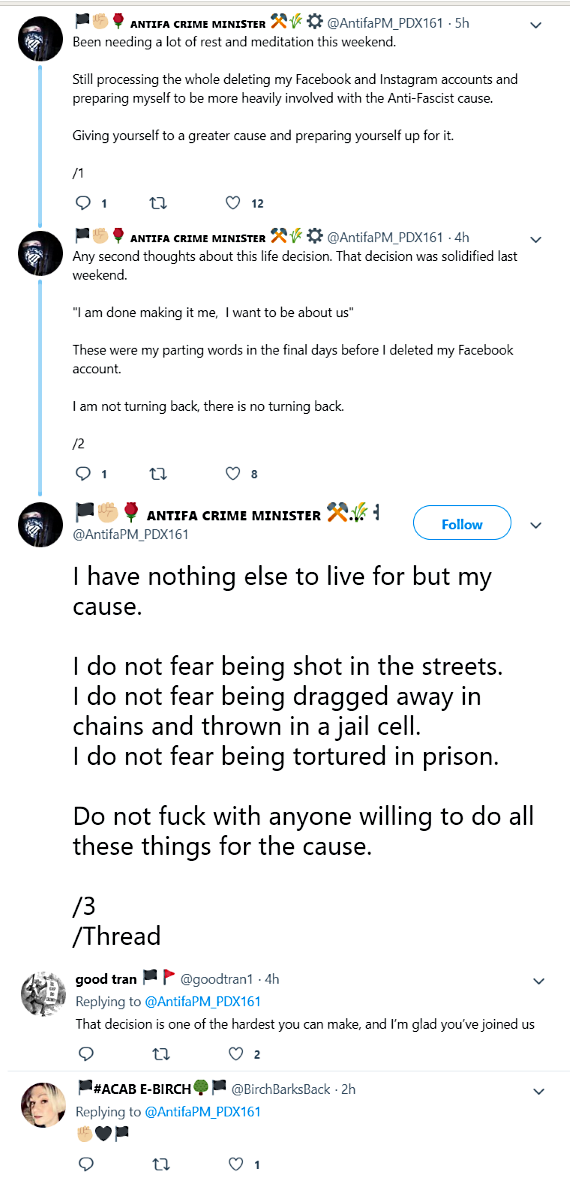570x1184 pixels.
Task: Retweet the first tweet in the thread
Action: click(159, 203)
